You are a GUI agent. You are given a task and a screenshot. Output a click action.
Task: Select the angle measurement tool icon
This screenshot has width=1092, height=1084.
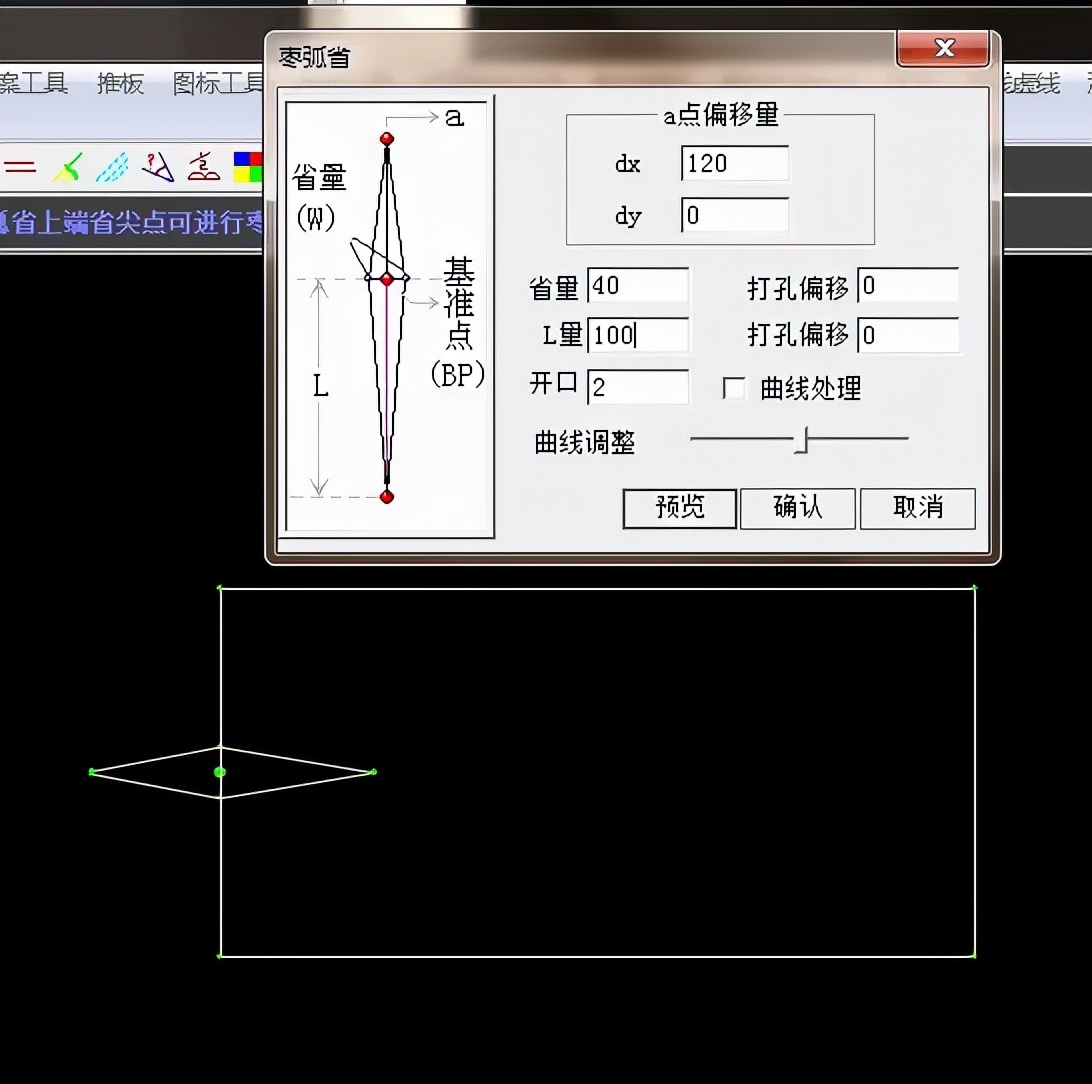158,167
